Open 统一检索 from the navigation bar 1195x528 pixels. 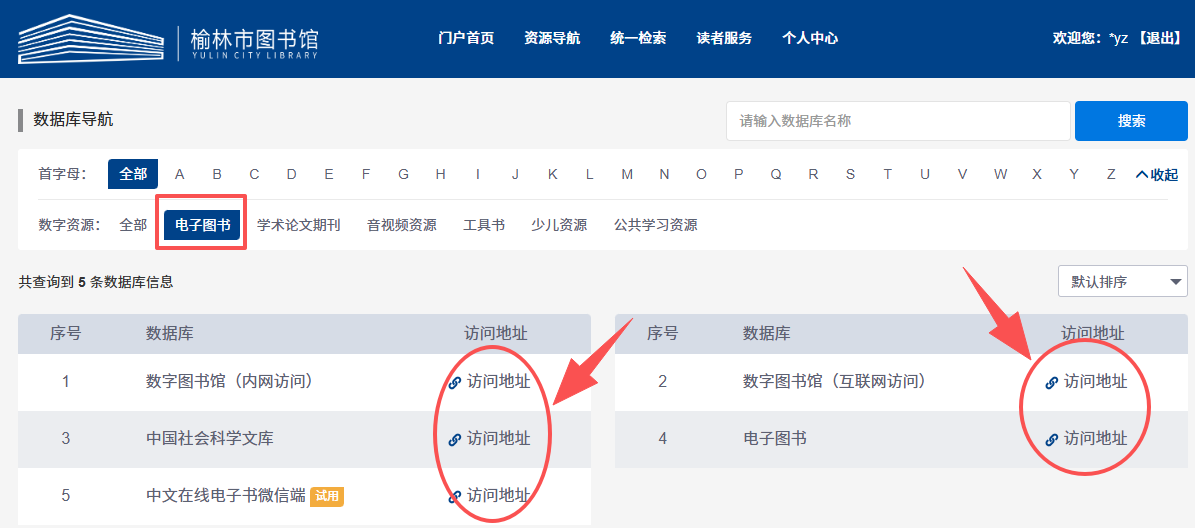(638, 38)
